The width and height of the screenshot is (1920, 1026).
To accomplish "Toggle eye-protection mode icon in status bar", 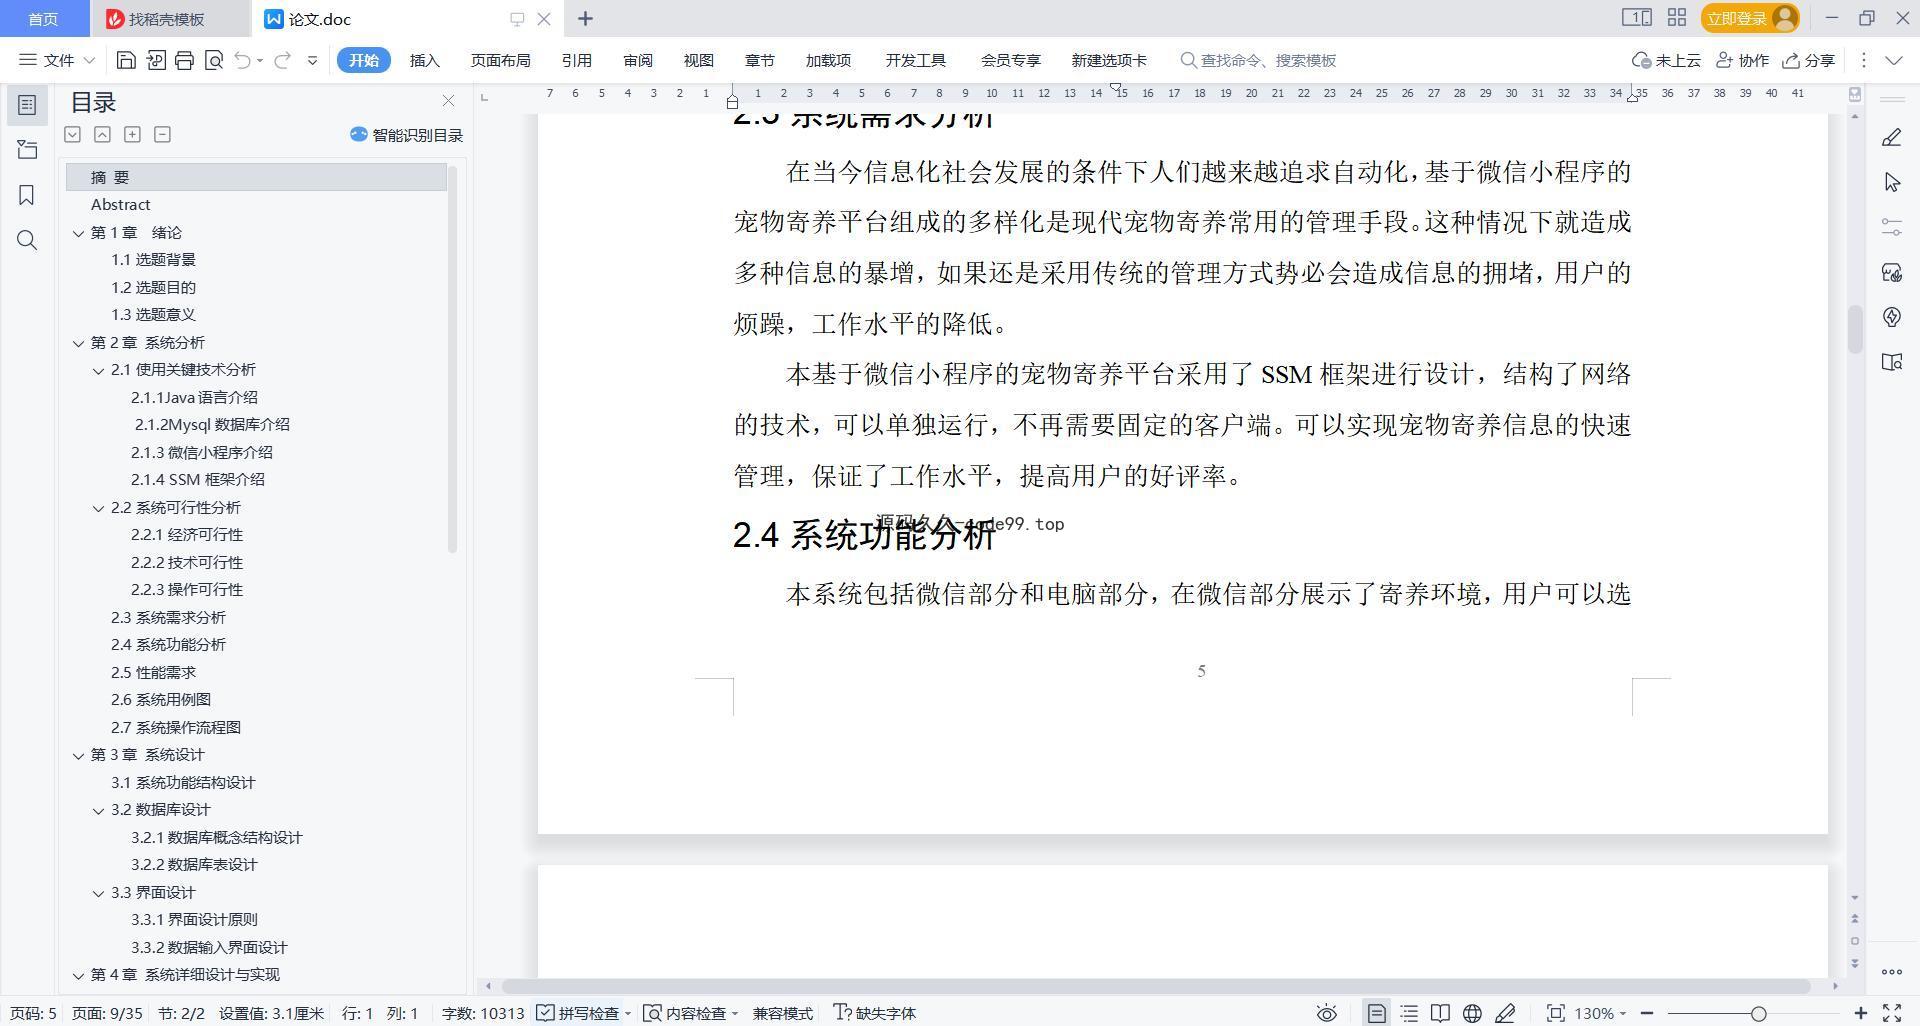I will pyautogui.click(x=1326, y=1013).
